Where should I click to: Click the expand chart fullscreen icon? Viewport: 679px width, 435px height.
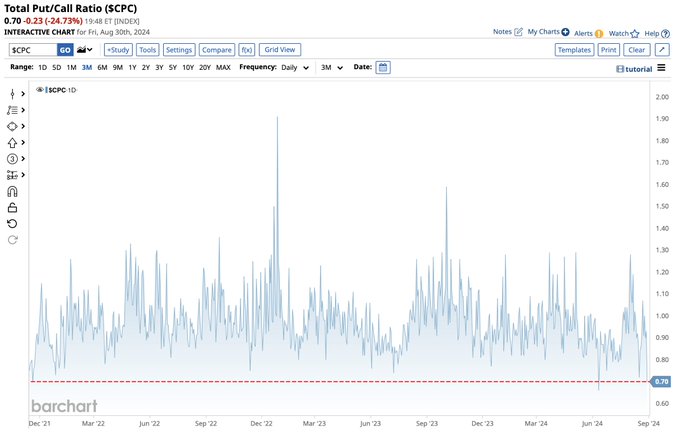point(662,50)
